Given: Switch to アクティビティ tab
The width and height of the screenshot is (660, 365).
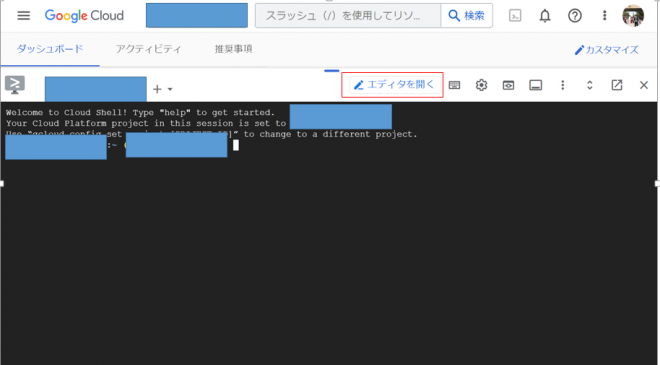Looking at the screenshot, I should [148, 49].
